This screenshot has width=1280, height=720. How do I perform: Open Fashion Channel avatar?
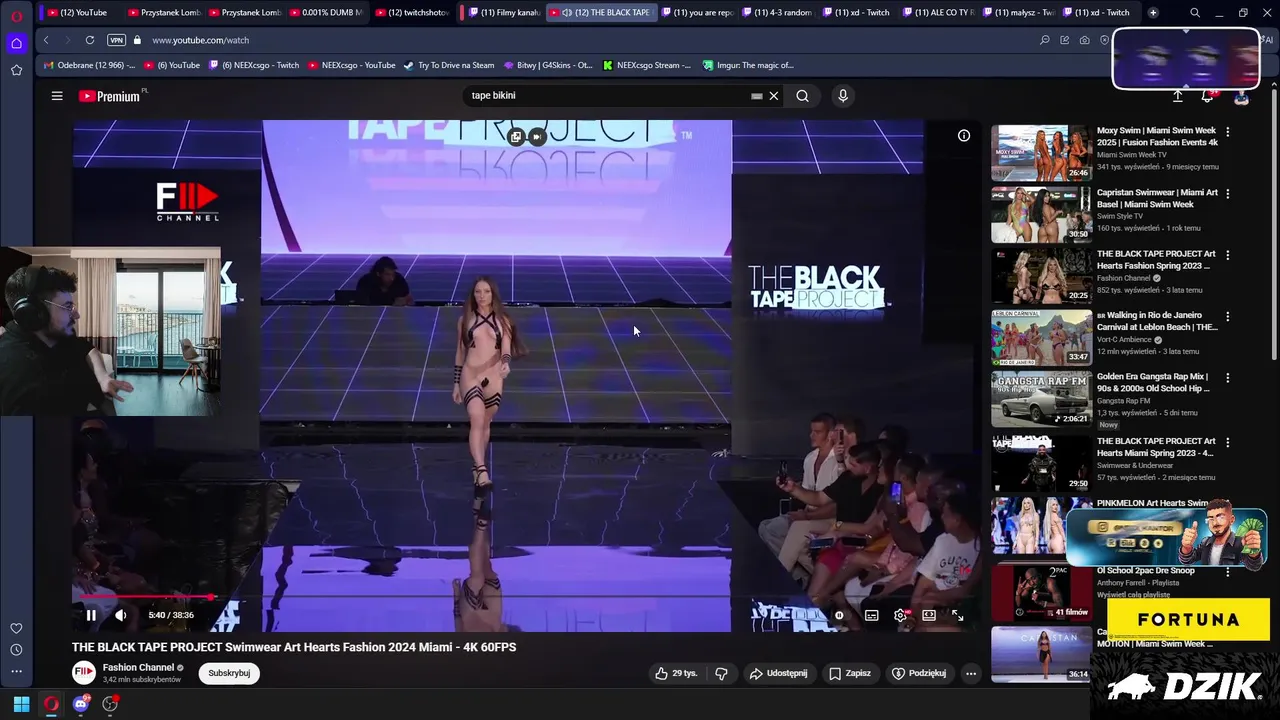[x=84, y=673]
